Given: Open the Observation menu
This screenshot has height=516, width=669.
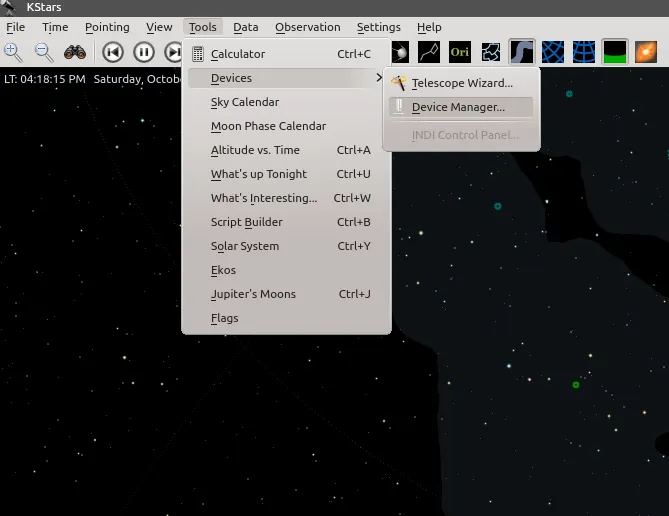Looking at the screenshot, I should click(x=308, y=27).
